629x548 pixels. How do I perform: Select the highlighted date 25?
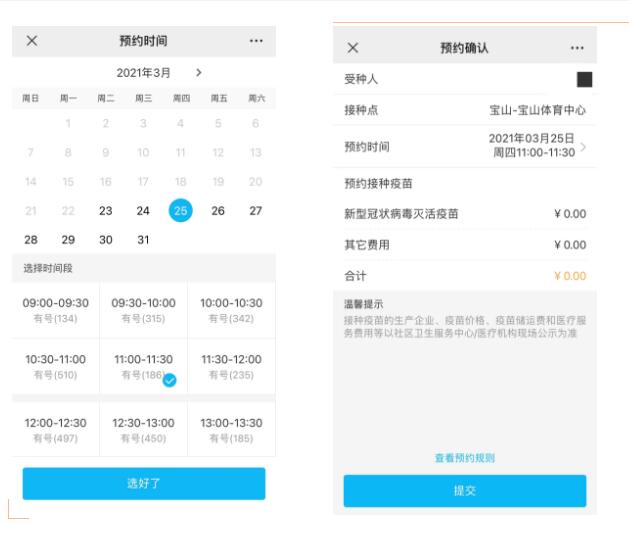(181, 211)
